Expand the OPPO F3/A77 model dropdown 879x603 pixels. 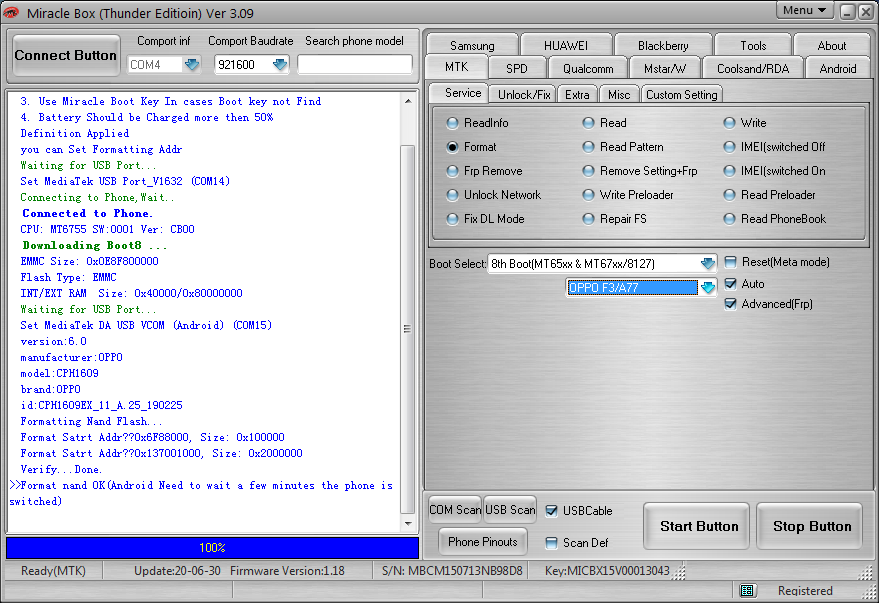tap(707, 287)
